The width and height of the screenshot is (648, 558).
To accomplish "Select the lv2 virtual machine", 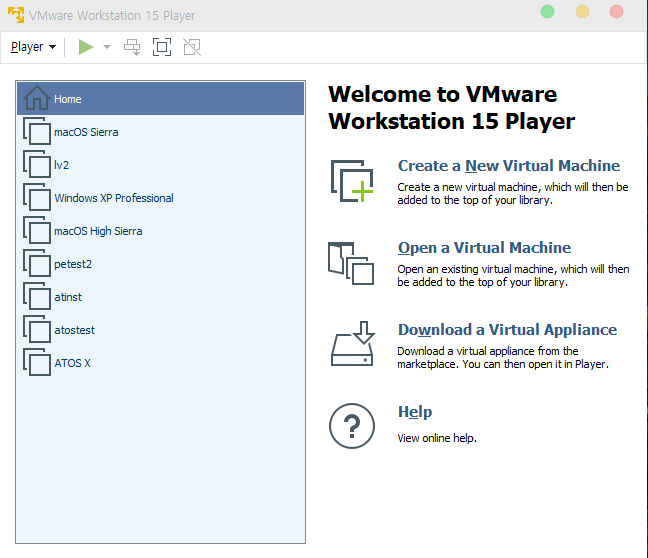I will coord(160,165).
